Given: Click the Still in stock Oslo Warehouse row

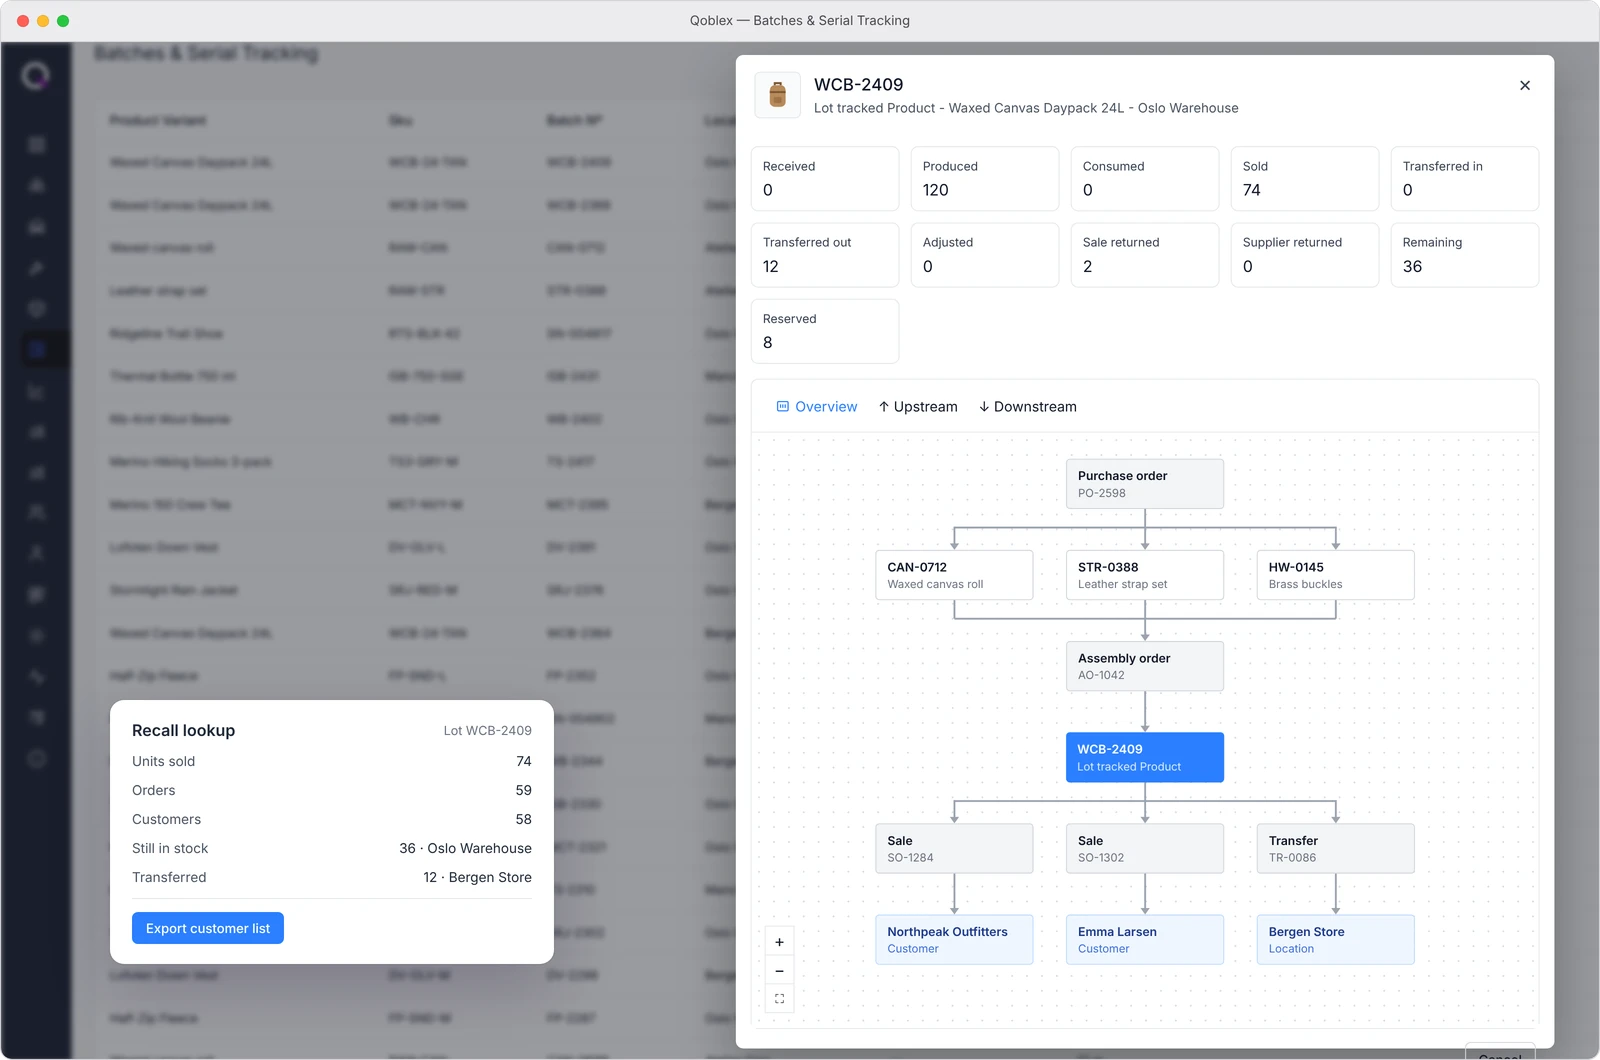Looking at the screenshot, I should (x=332, y=848).
